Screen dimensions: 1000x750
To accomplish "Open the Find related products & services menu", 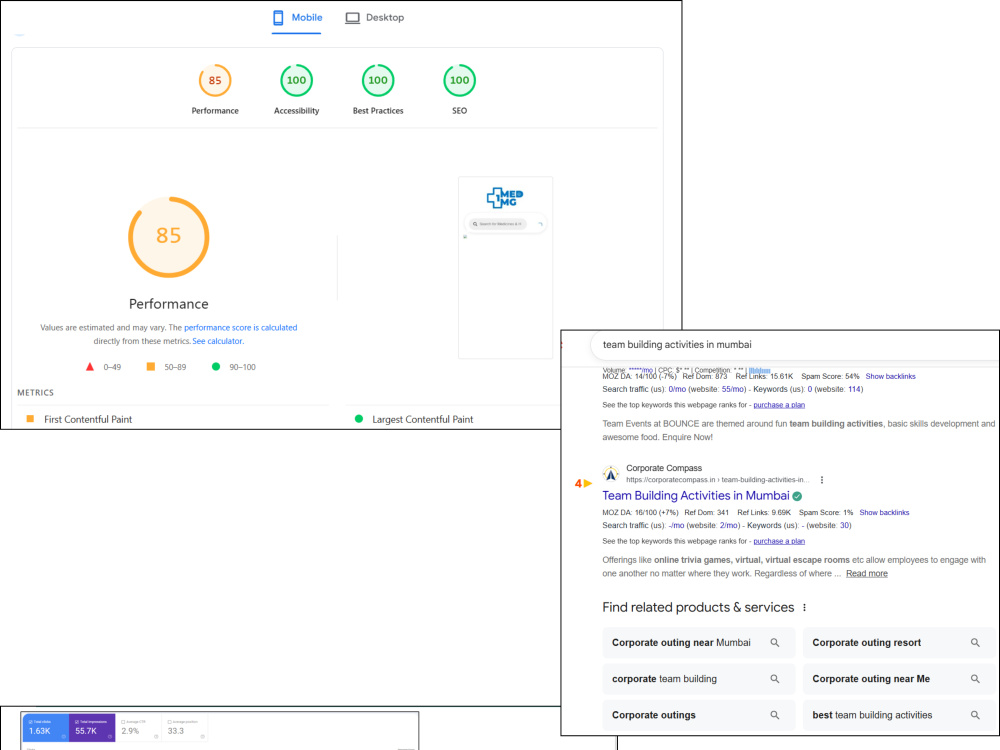I will click(804, 608).
